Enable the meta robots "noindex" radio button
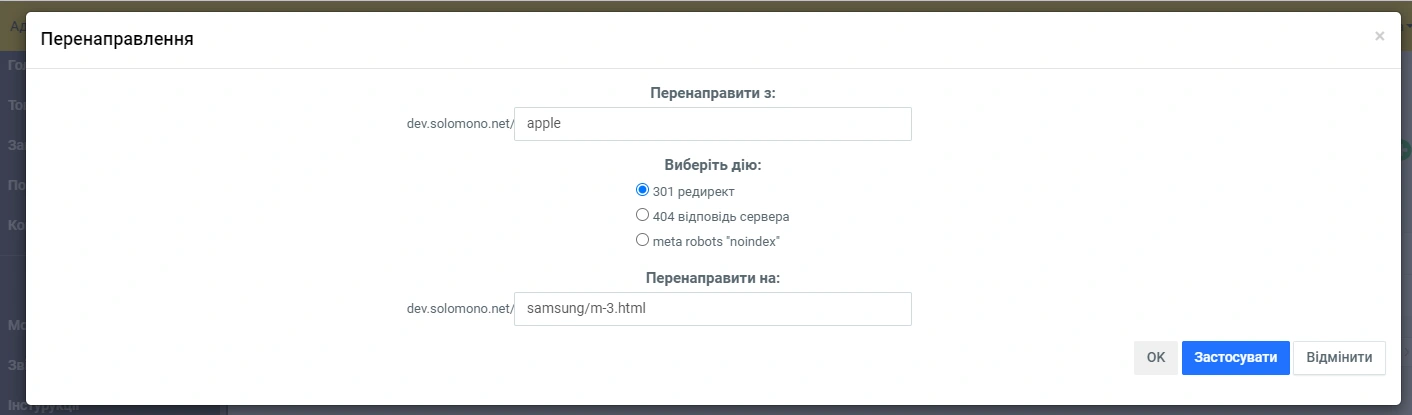The width and height of the screenshot is (1412, 415). click(x=643, y=240)
